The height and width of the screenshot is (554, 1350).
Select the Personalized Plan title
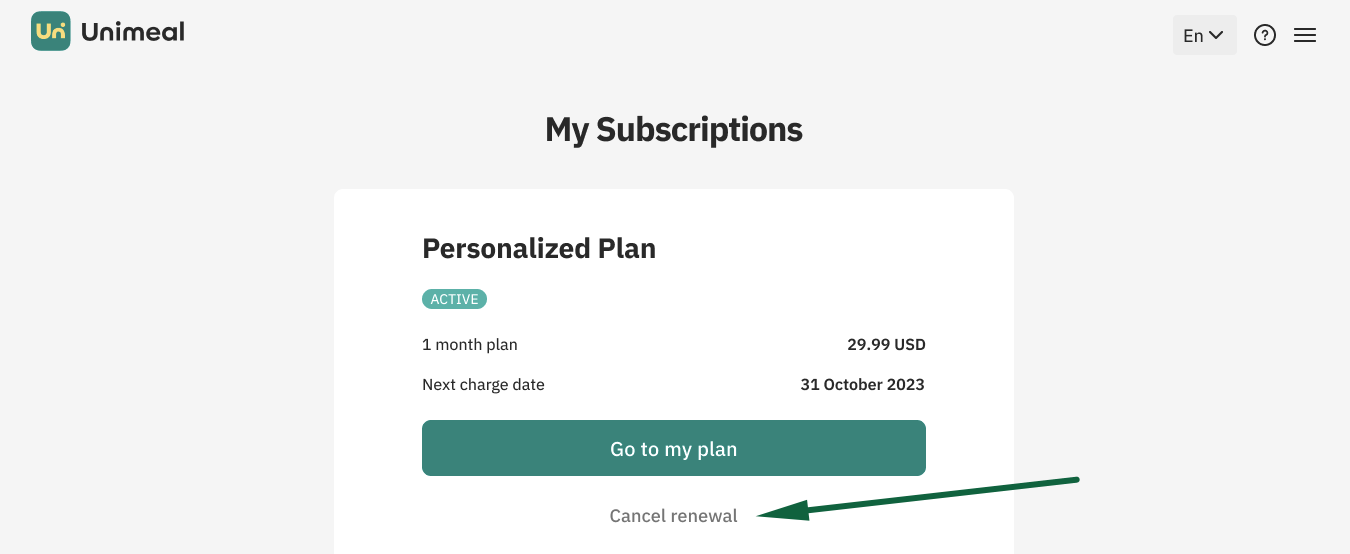click(x=539, y=248)
